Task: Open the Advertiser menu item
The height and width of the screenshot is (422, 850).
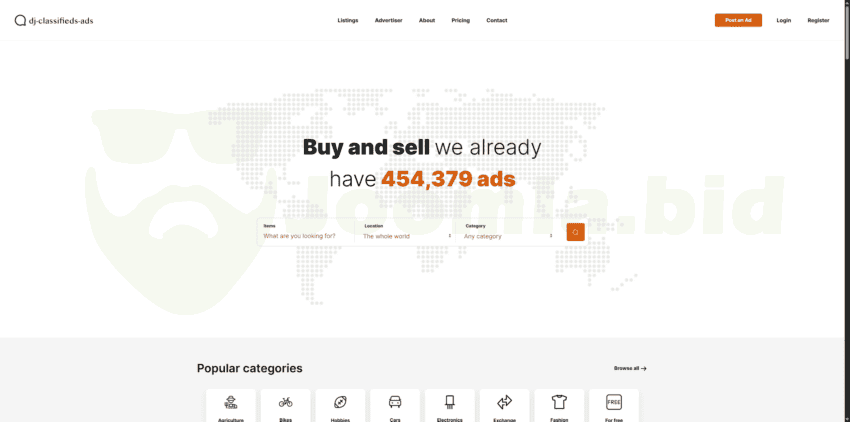Action: click(388, 20)
